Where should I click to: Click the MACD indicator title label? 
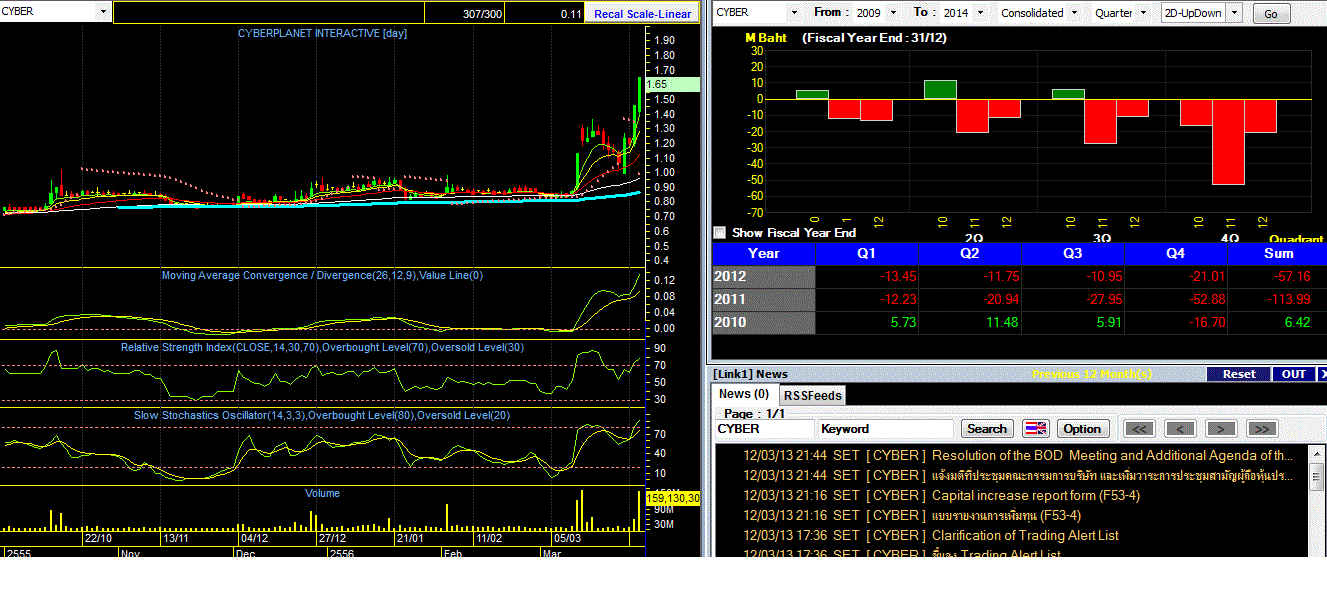322,275
